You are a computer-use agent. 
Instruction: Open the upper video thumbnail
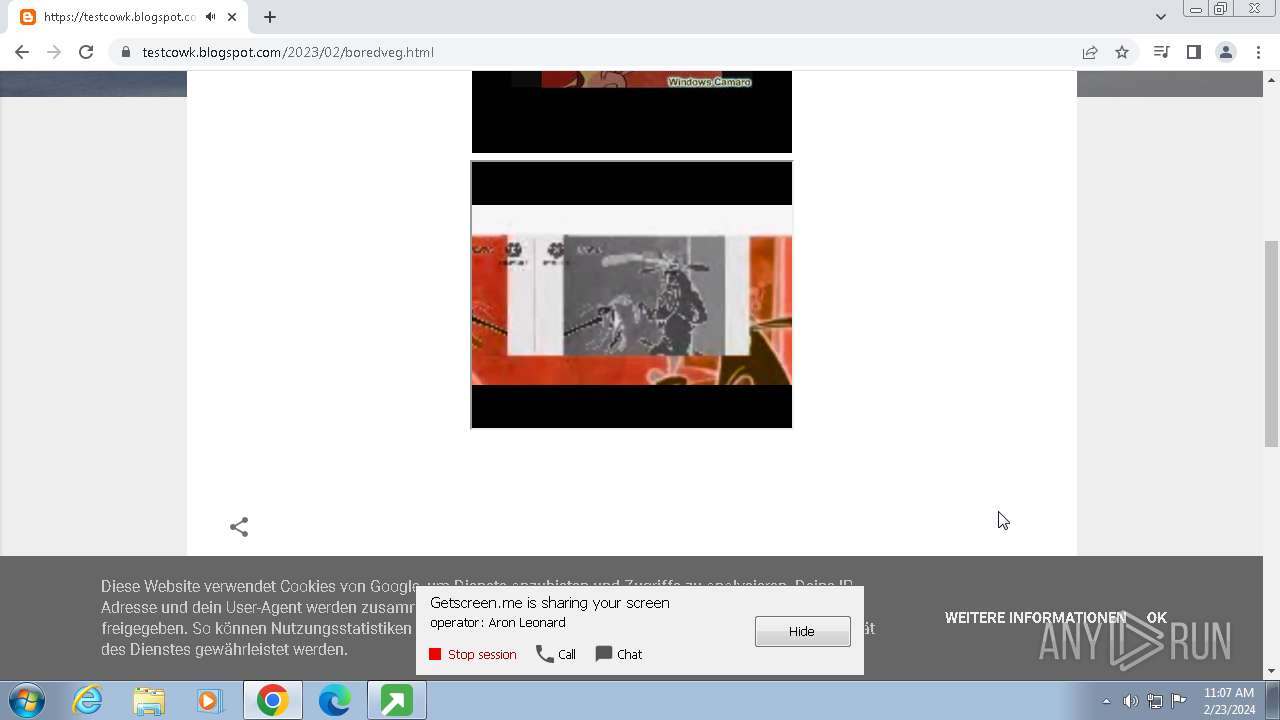click(632, 112)
